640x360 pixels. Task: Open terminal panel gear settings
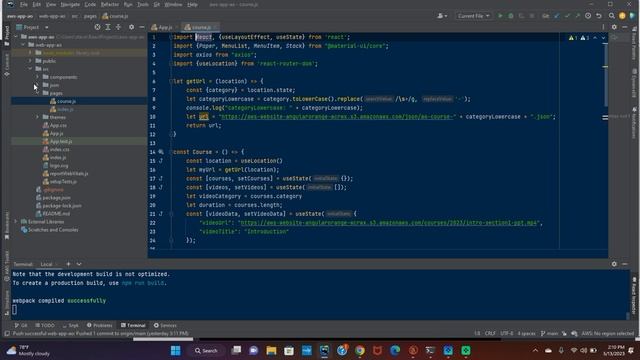614,264
